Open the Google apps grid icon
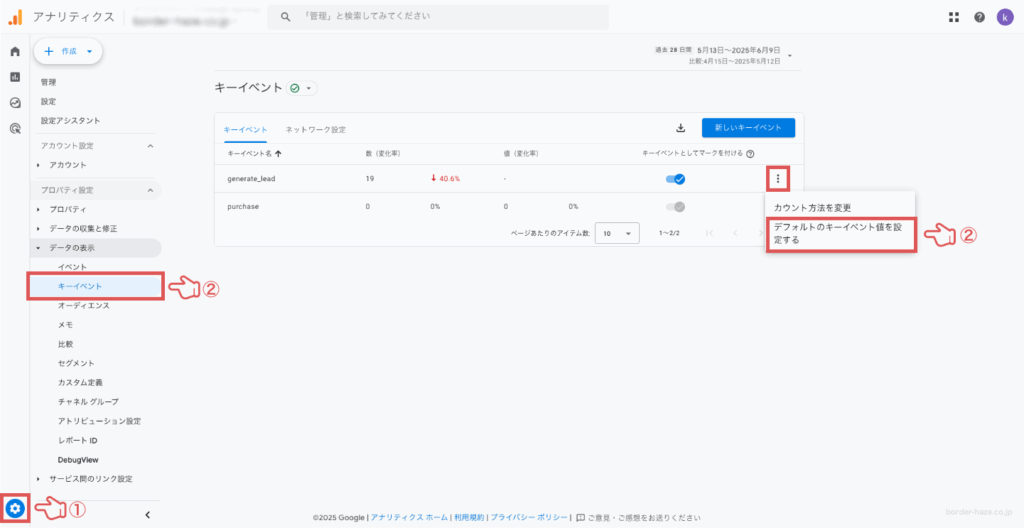This screenshot has width=1024, height=528. tap(954, 18)
